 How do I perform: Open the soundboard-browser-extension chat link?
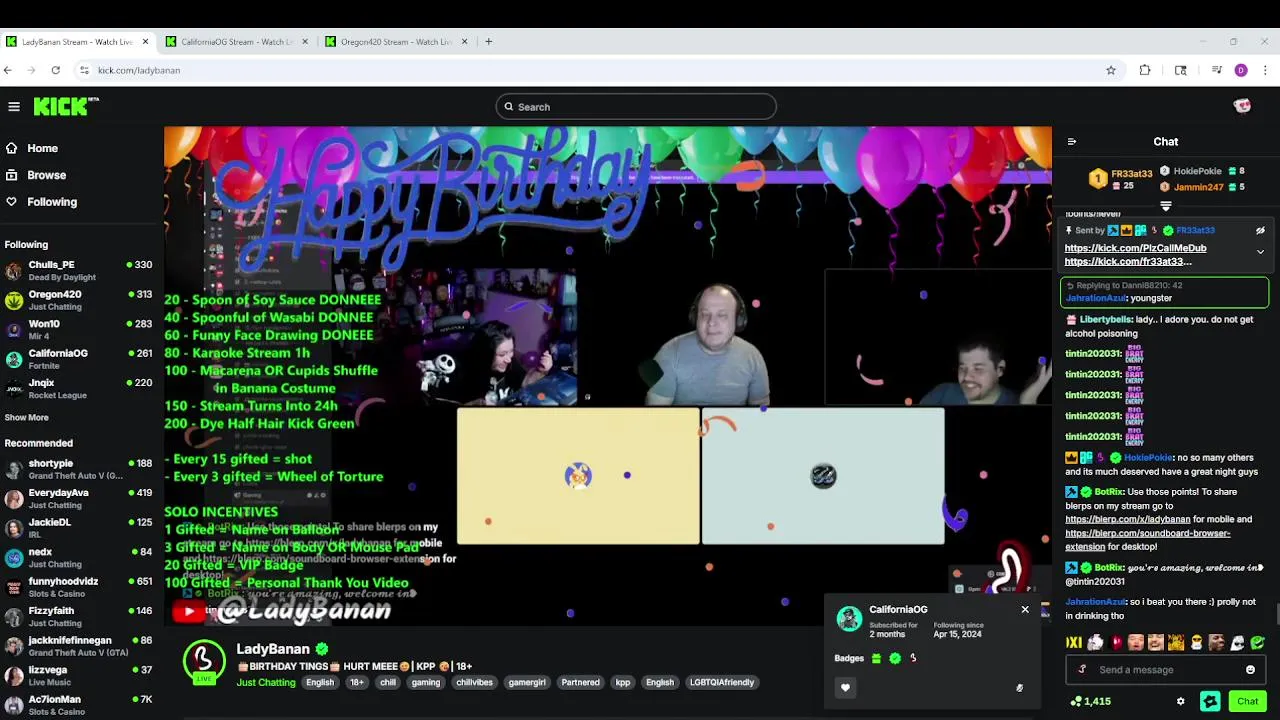click(1147, 540)
